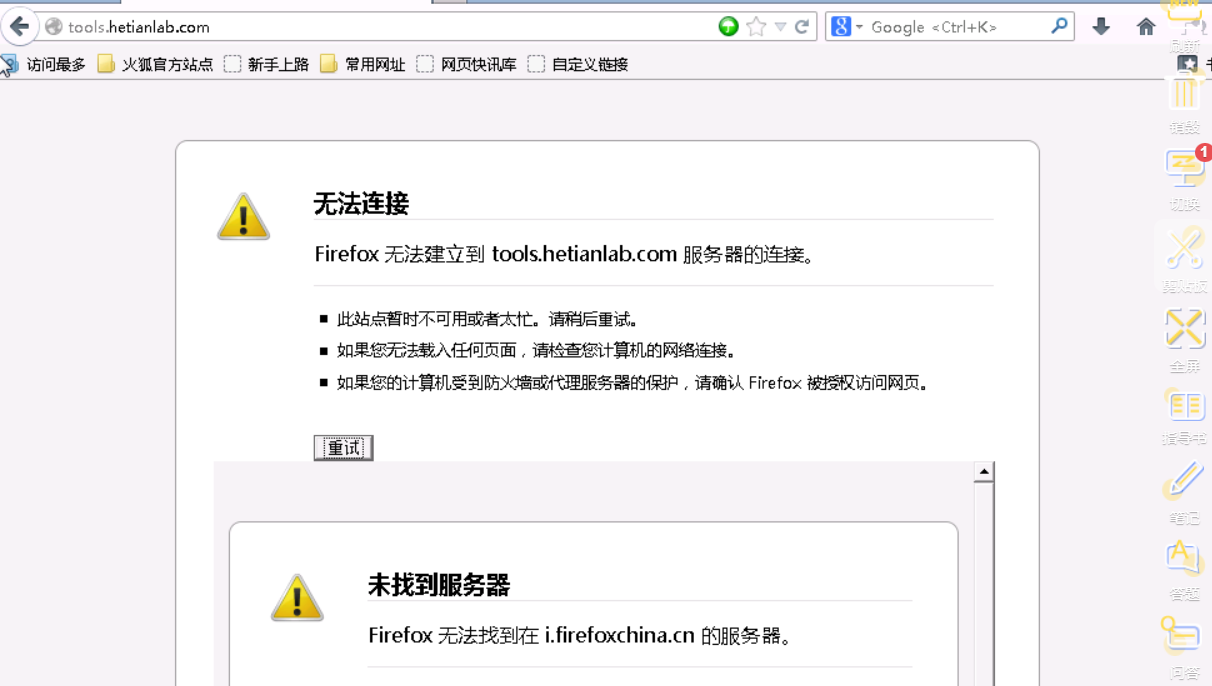
Task: Open the Google search engine selector
Action: [846, 27]
